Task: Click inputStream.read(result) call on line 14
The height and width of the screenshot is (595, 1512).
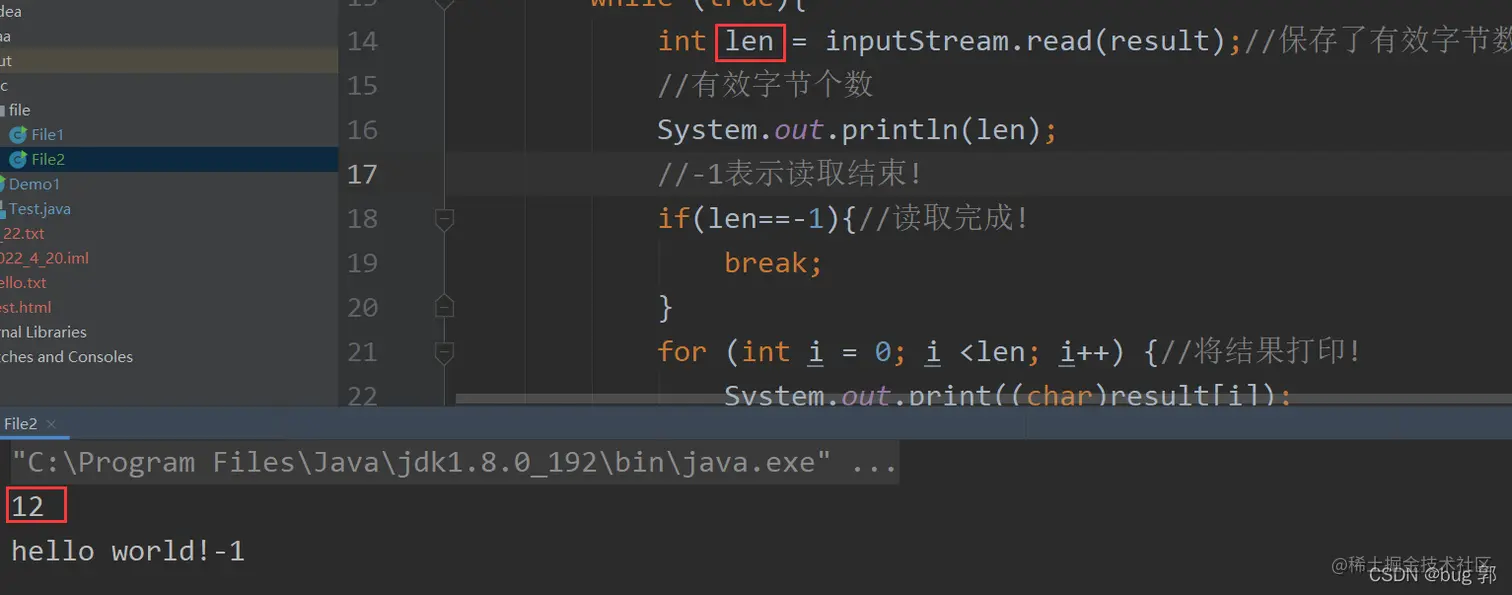Action: pos(1026,41)
